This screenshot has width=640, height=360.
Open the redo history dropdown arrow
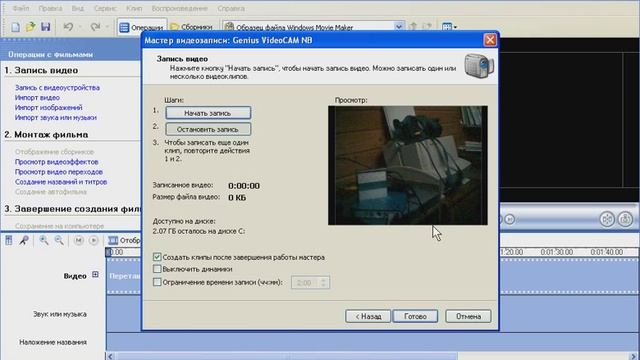[107, 27]
